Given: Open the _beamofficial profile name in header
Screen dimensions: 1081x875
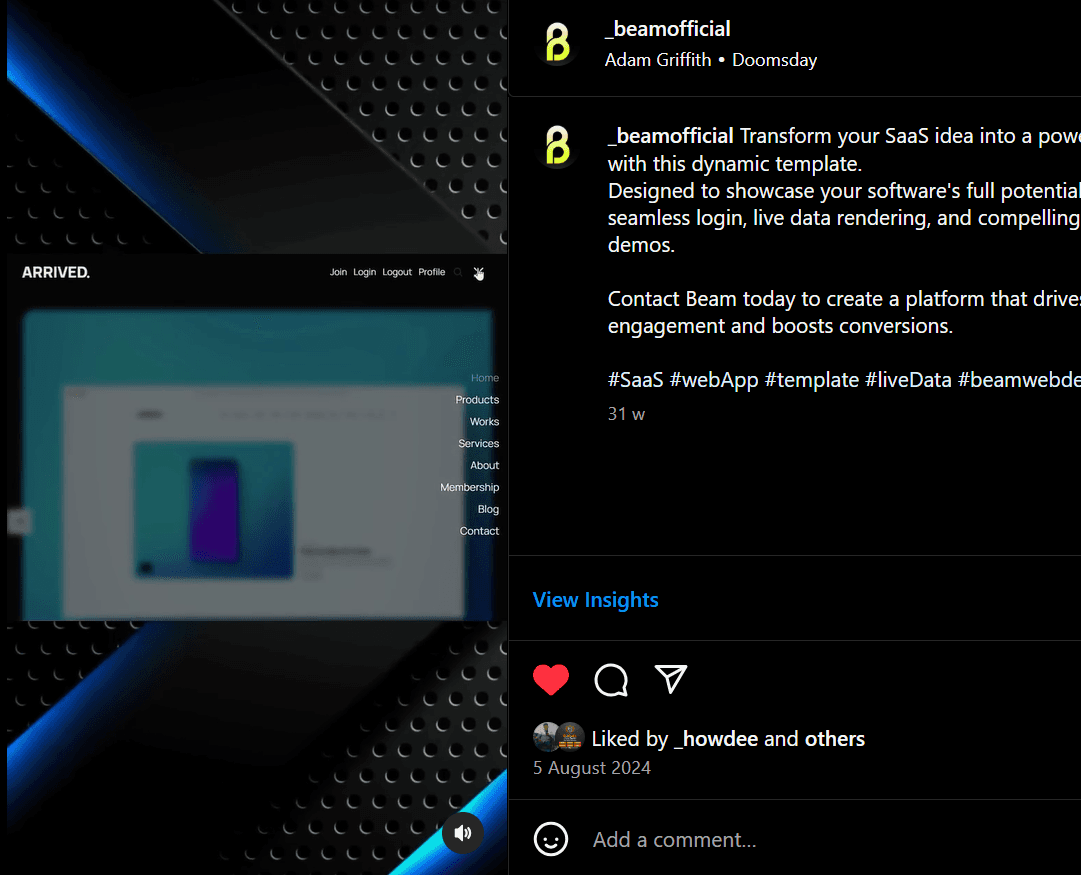Looking at the screenshot, I should click(x=667, y=29).
